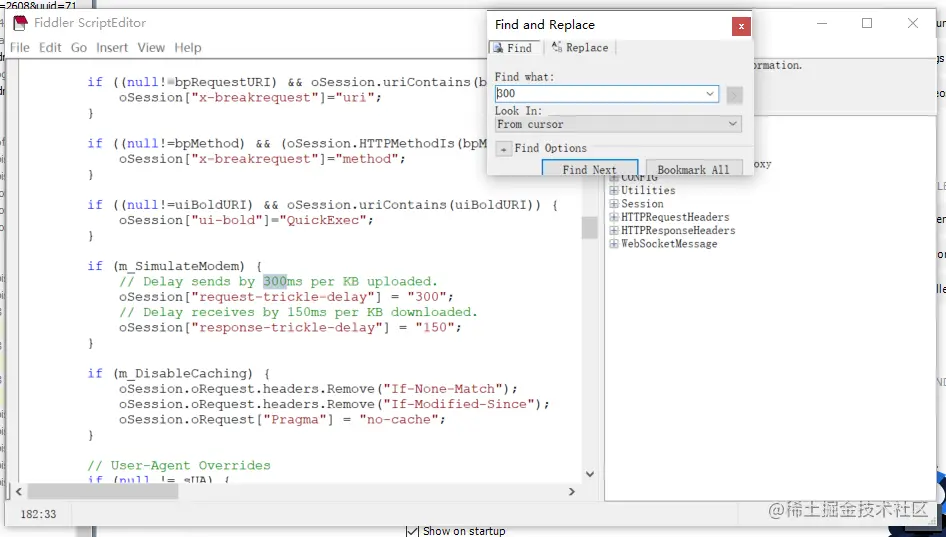The width and height of the screenshot is (946, 537).
Task: Select HTTPRequestHeaders in class tree
Action: click(x=675, y=217)
